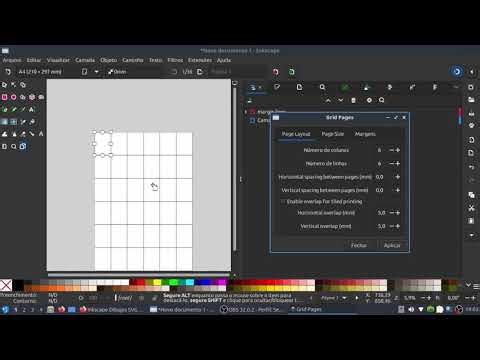Select the Zoom tool in toolbox
Viewport: 480px width, 360px height.
tap(14, 146)
